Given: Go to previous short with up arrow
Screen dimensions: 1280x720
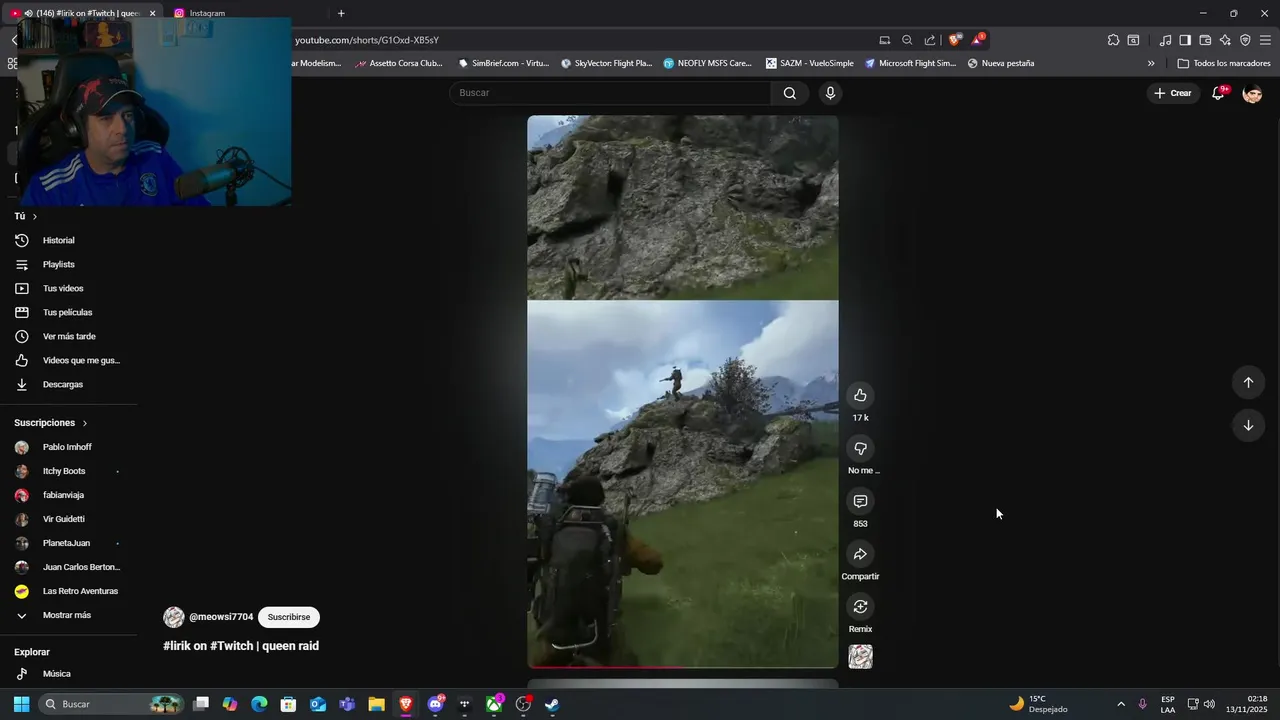Looking at the screenshot, I should pos(1248,382).
